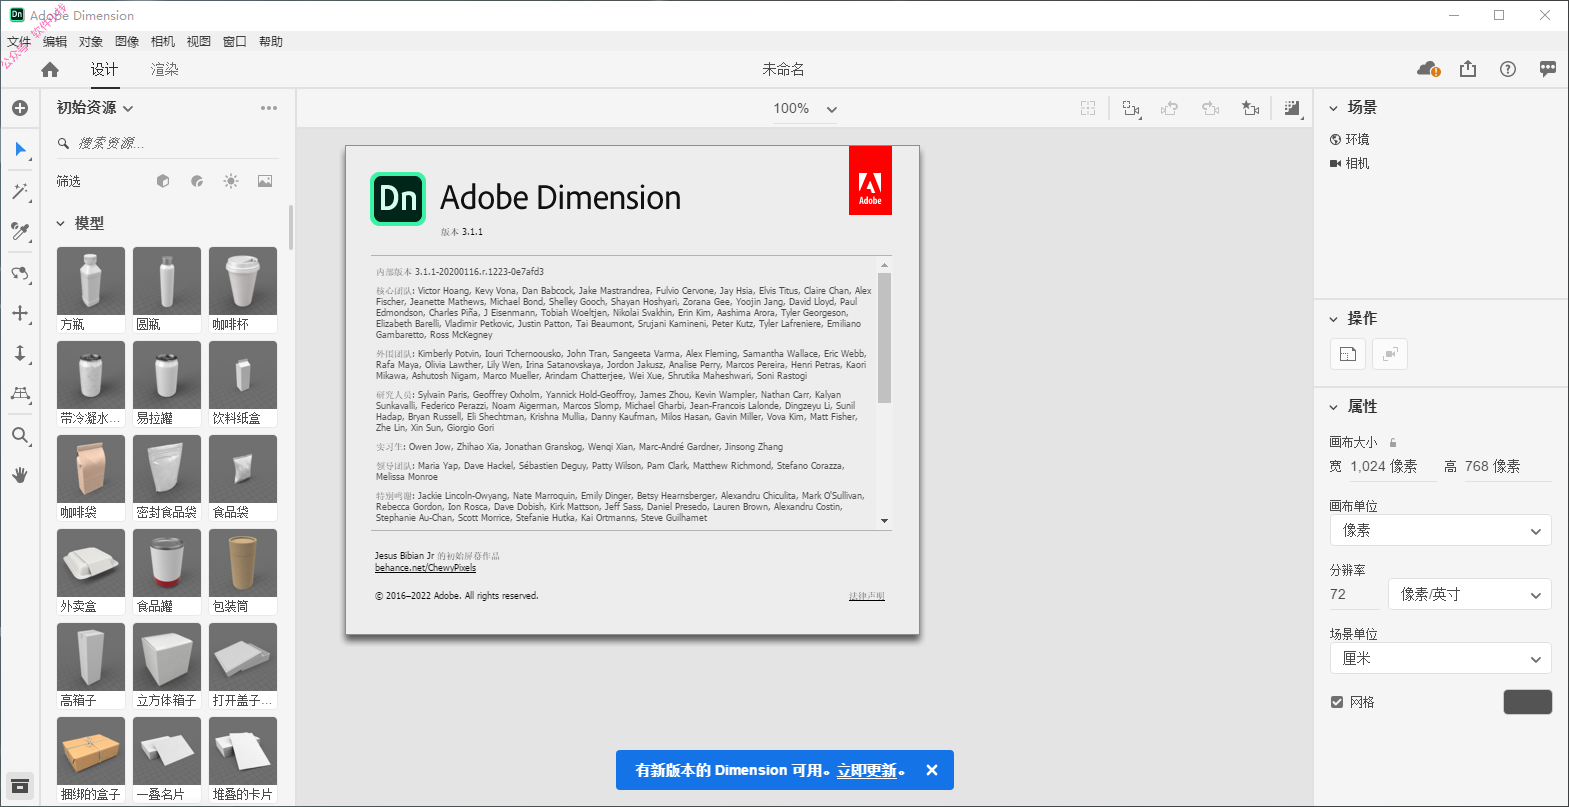This screenshot has width=1569, height=807.
Task: Select the Hand tool
Action: (20, 475)
